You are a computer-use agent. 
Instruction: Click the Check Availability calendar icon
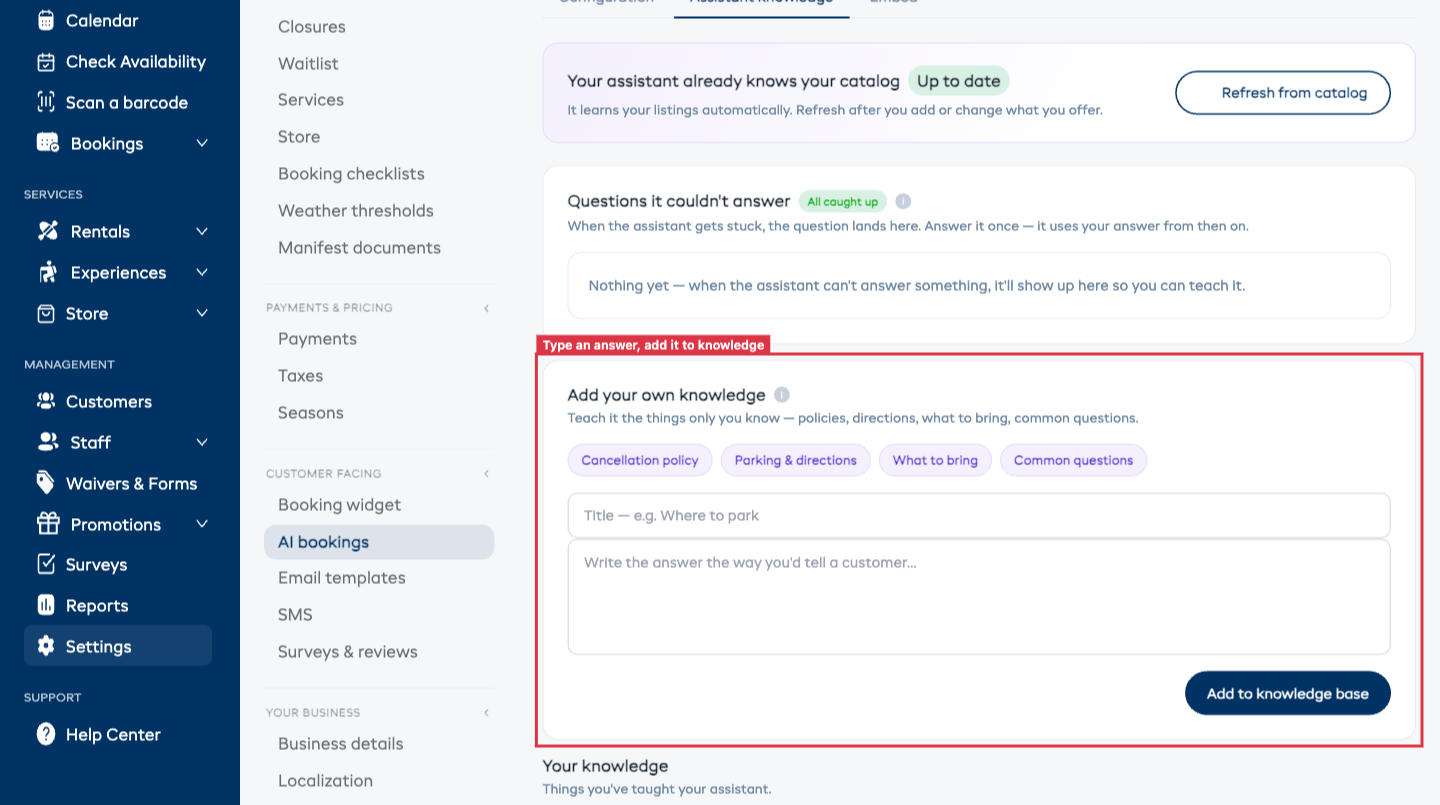point(46,62)
